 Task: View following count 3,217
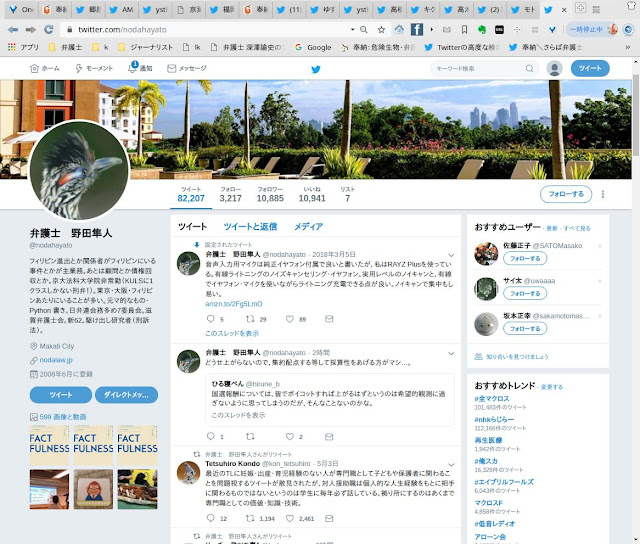(x=231, y=195)
